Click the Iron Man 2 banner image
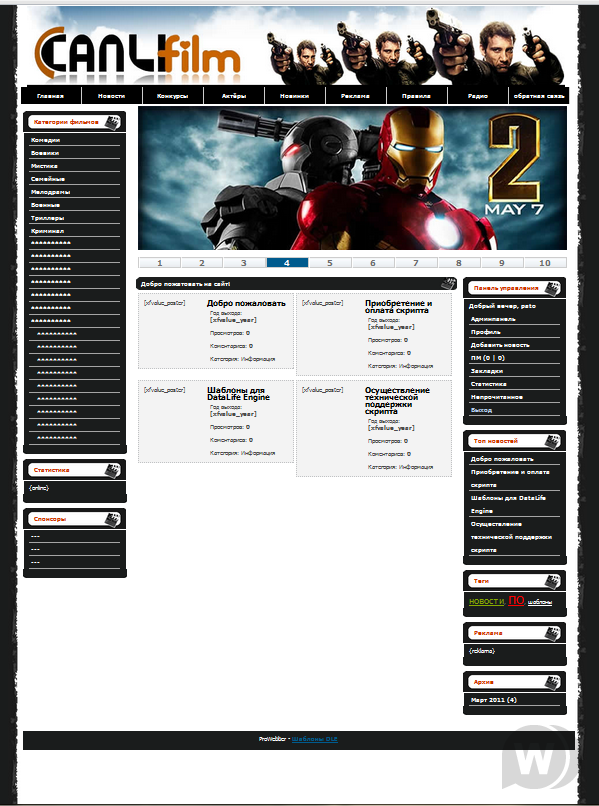 (x=352, y=178)
